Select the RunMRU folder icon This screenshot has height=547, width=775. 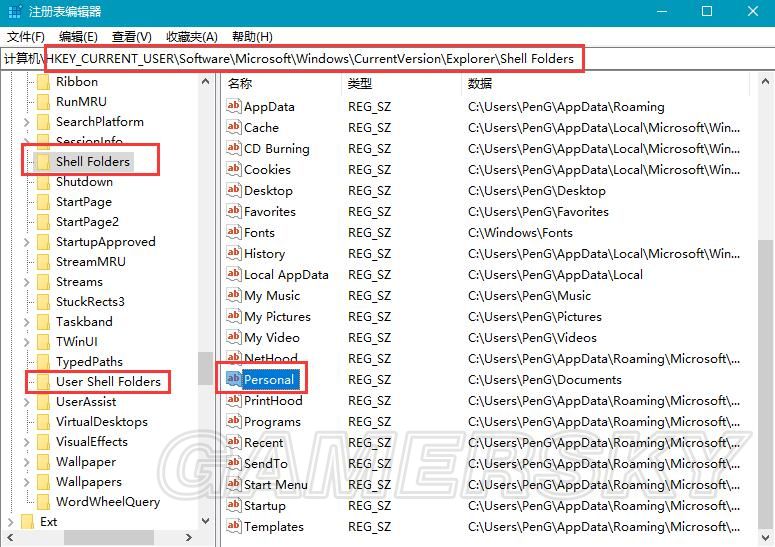(x=43, y=102)
